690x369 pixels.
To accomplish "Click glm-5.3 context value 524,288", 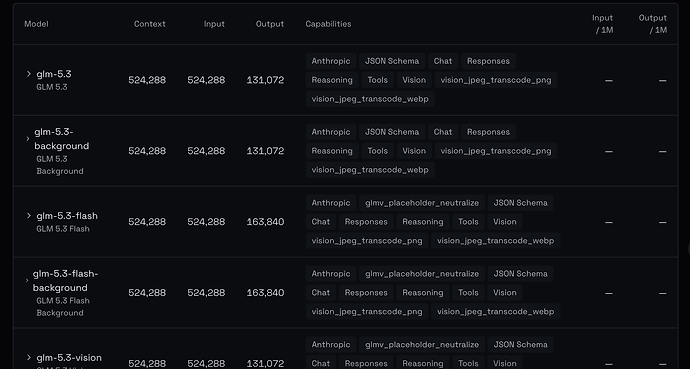I will pos(147,80).
